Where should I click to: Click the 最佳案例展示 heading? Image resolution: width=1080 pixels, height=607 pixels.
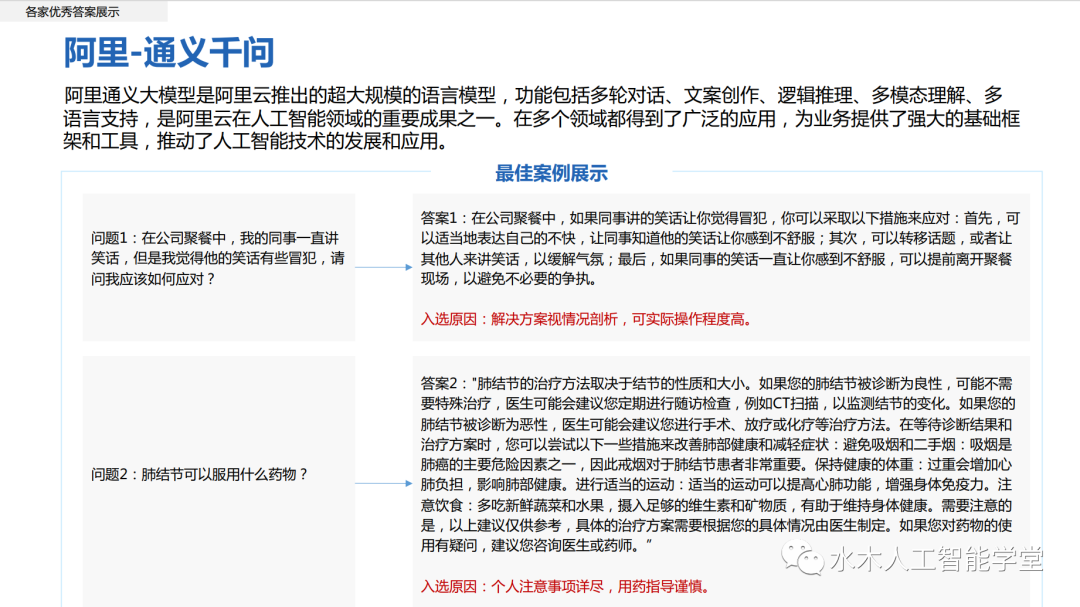point(551,173)
